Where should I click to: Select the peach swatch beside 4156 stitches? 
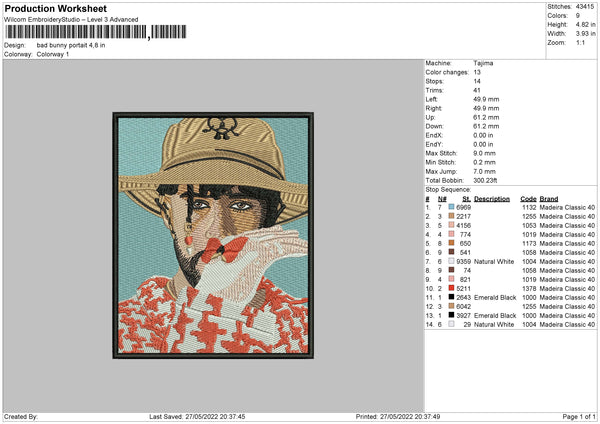(451, 225)
